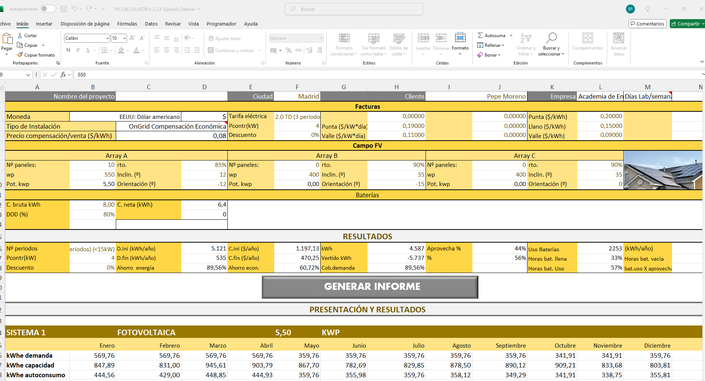Open the Datos ribbon tab

coord(151,24)
